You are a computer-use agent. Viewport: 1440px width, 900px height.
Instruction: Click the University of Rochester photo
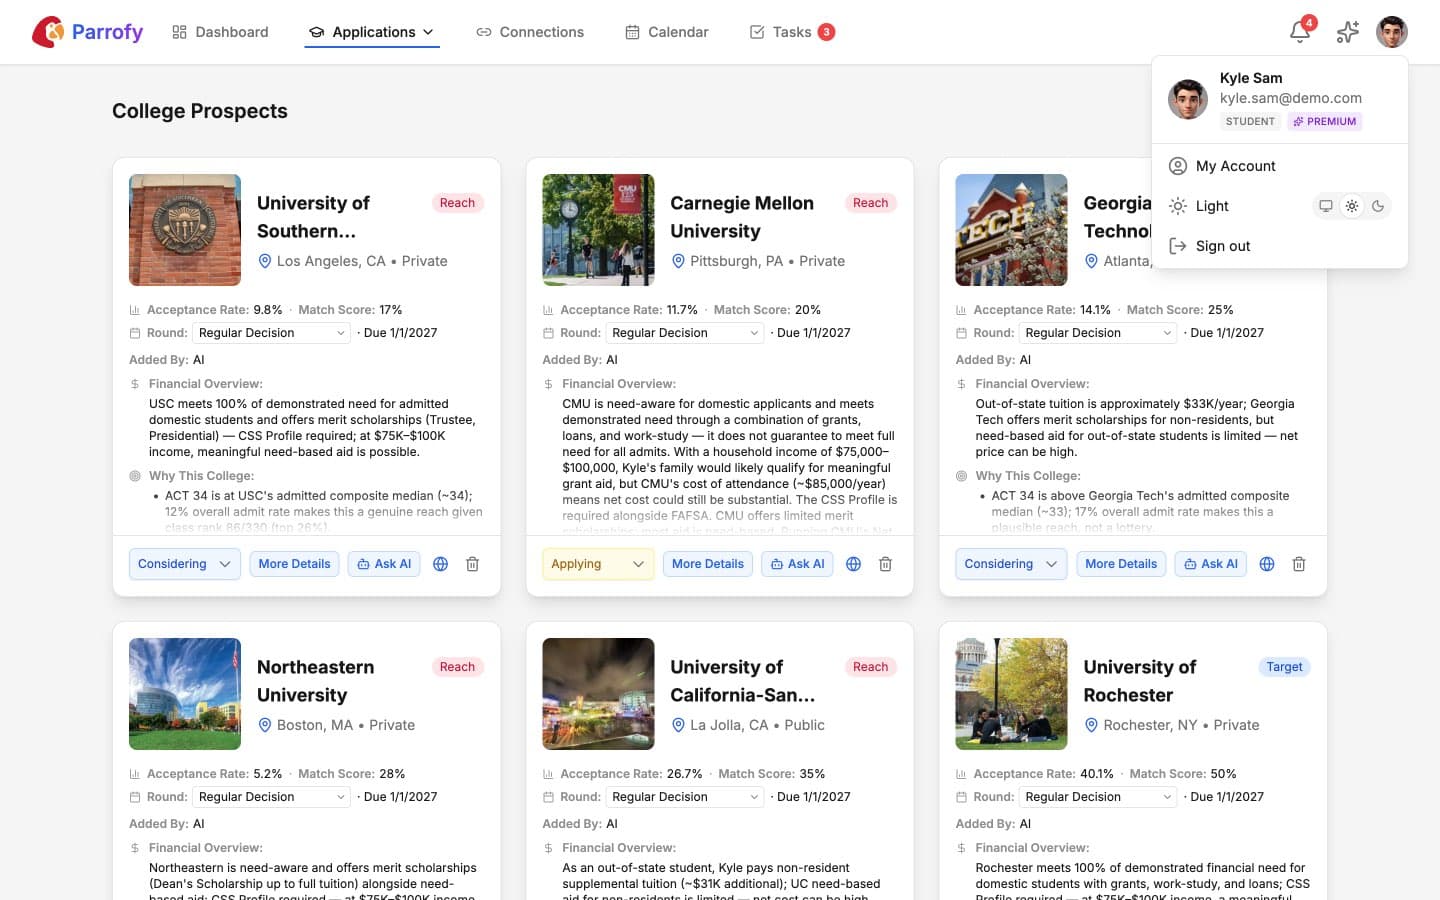pyautogui.click(x=1011, y=694)
